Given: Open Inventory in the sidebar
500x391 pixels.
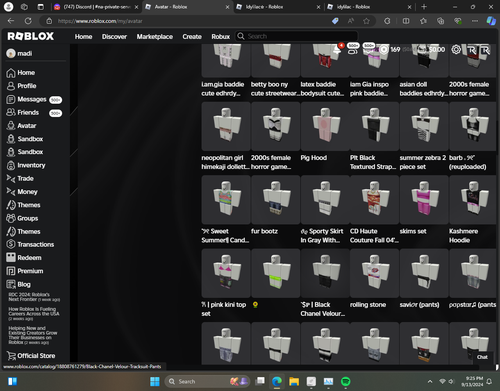Looking at the screenshot, I should click(26, 165).
